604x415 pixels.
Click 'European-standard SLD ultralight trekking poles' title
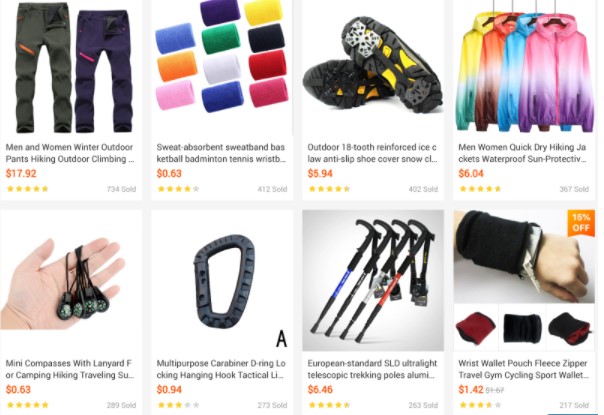(x=372, y=369)
